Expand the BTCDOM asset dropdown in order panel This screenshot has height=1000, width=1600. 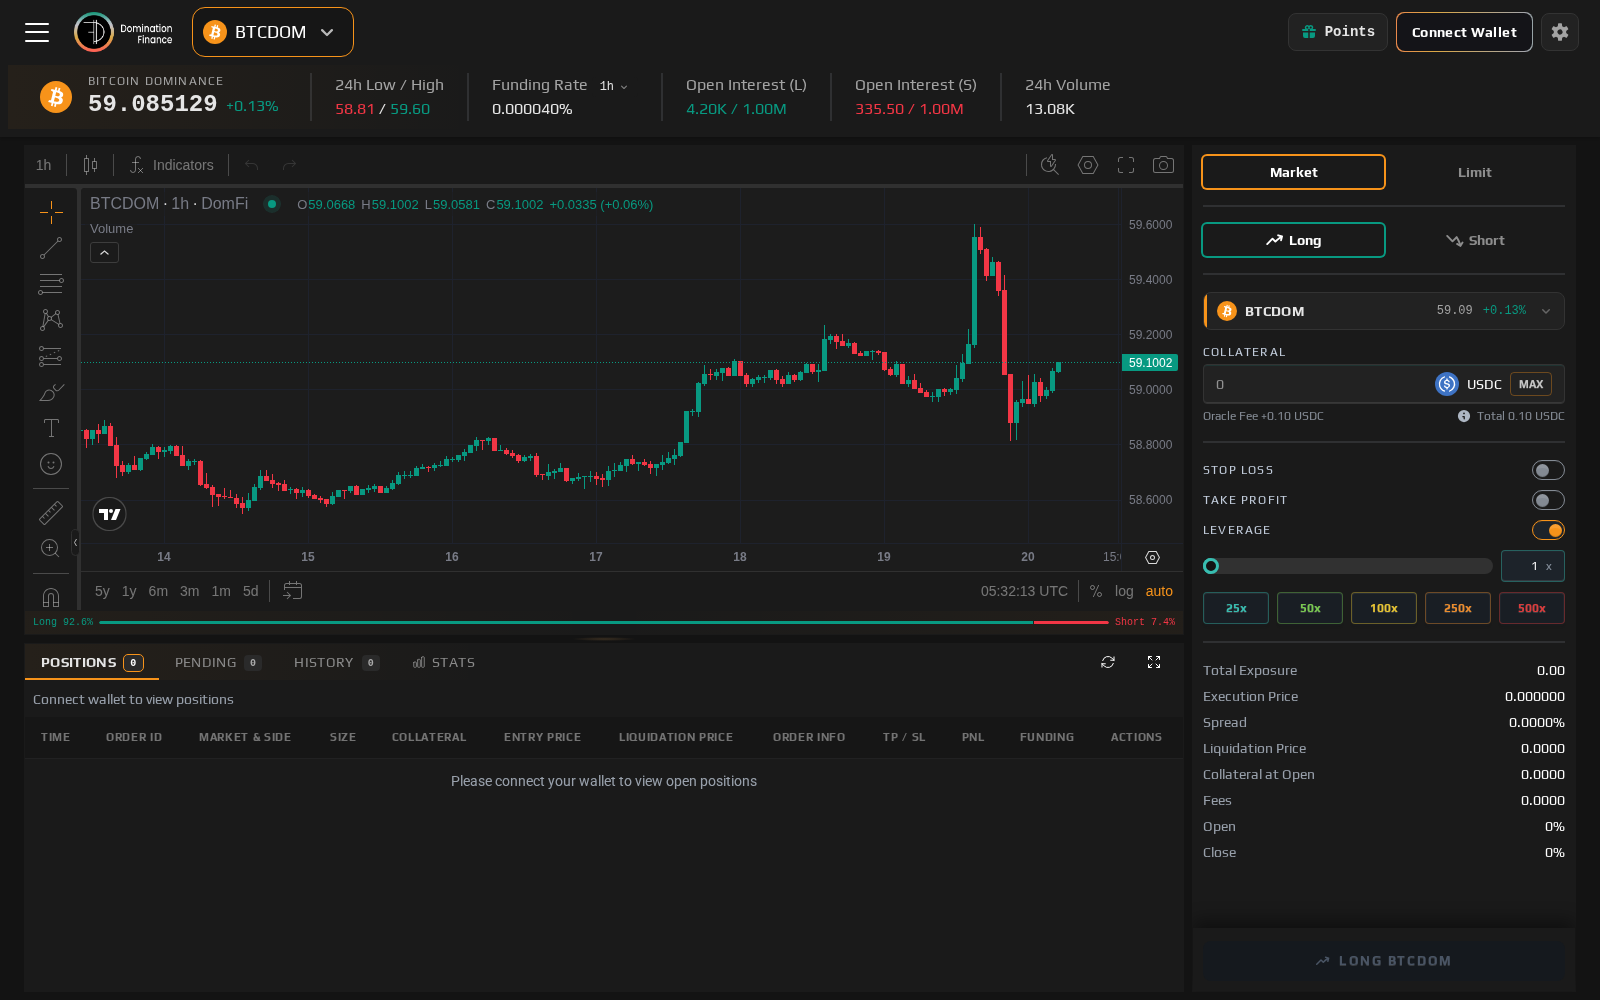tap(1384, 311)
